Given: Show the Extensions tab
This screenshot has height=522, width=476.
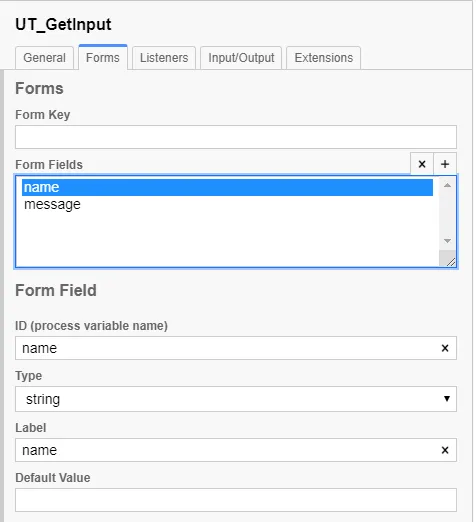Looking at the screenshot, I should [x=323, y=58].
